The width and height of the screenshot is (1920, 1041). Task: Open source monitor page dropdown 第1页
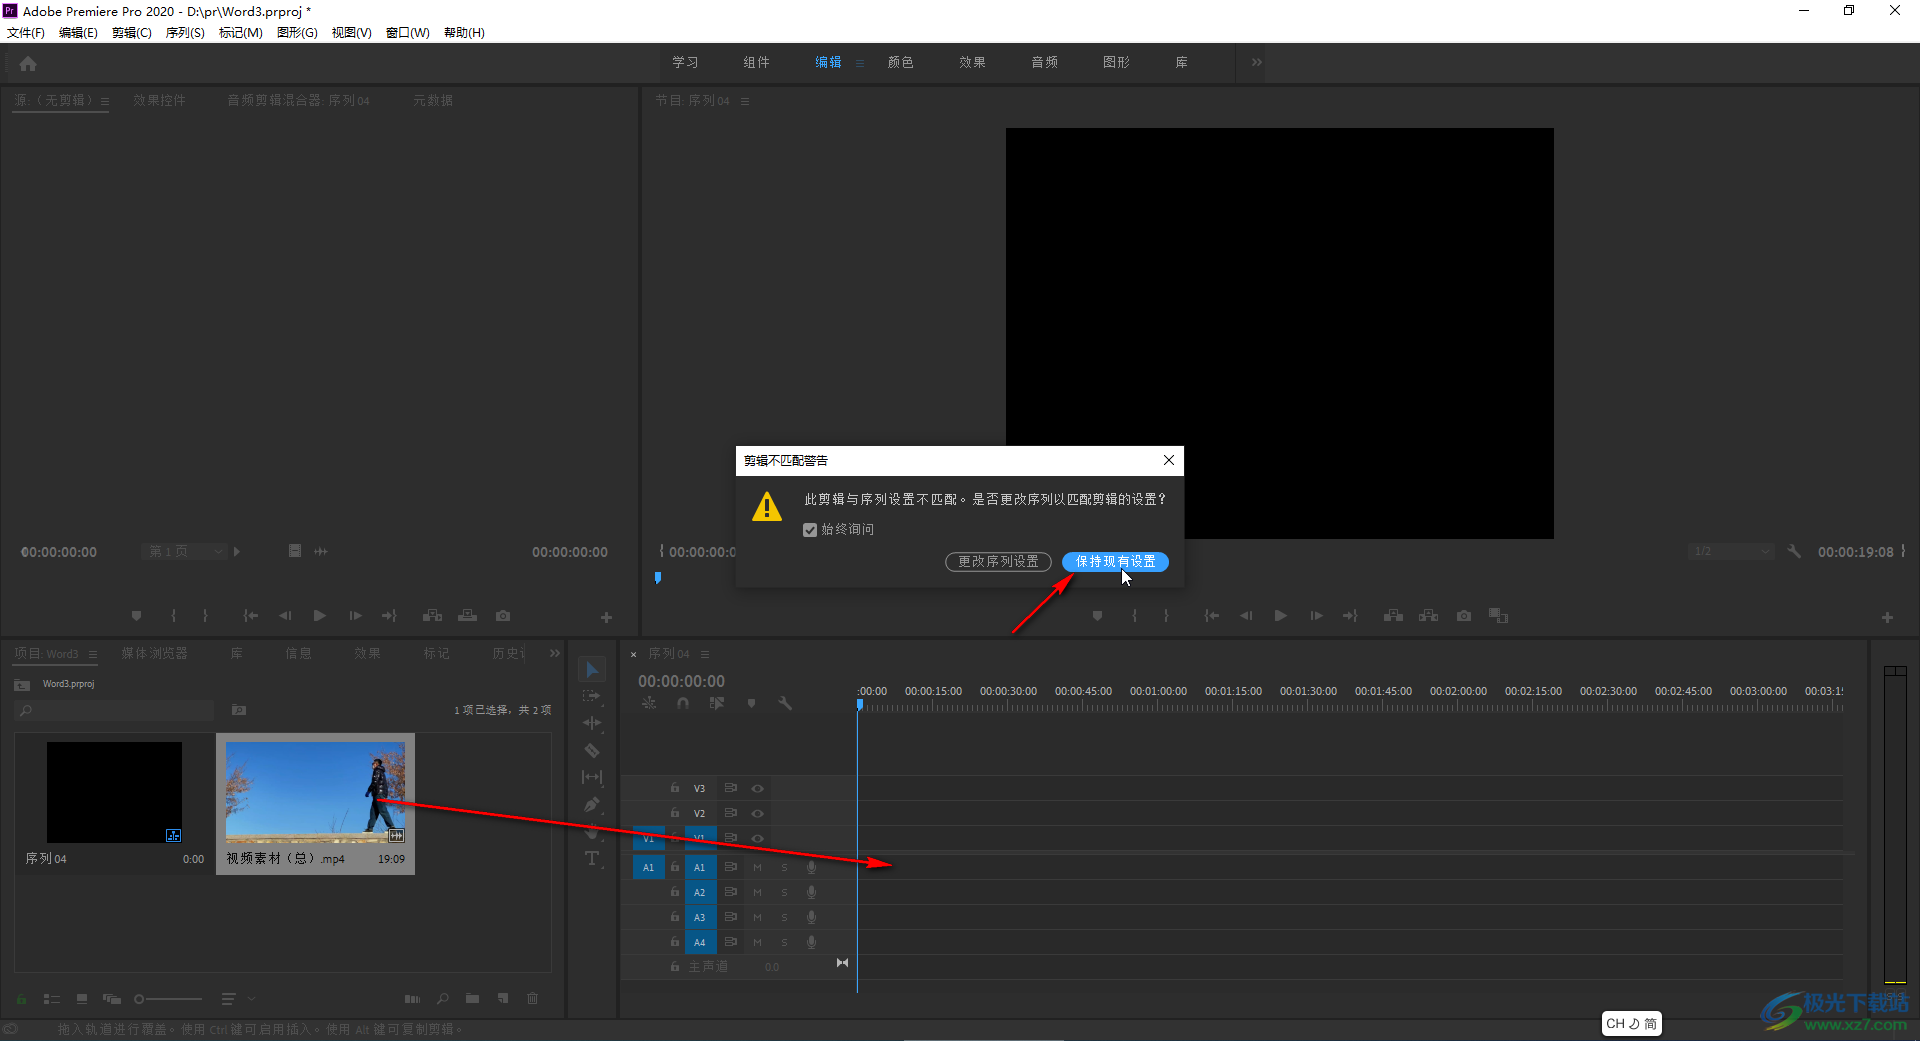185,552
